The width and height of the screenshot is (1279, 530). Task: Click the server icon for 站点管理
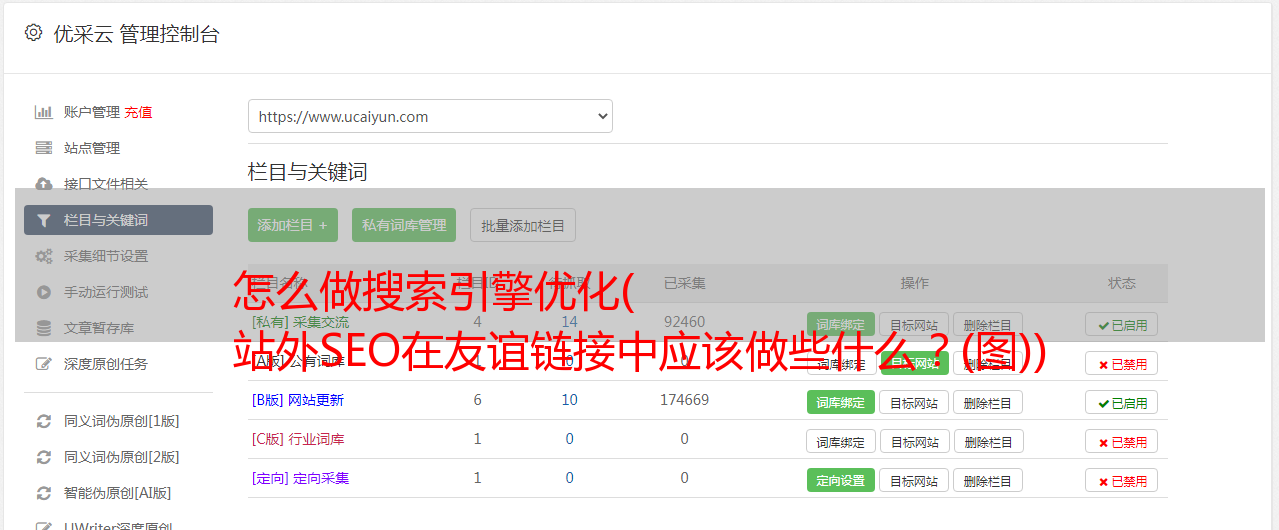[44, 148]
